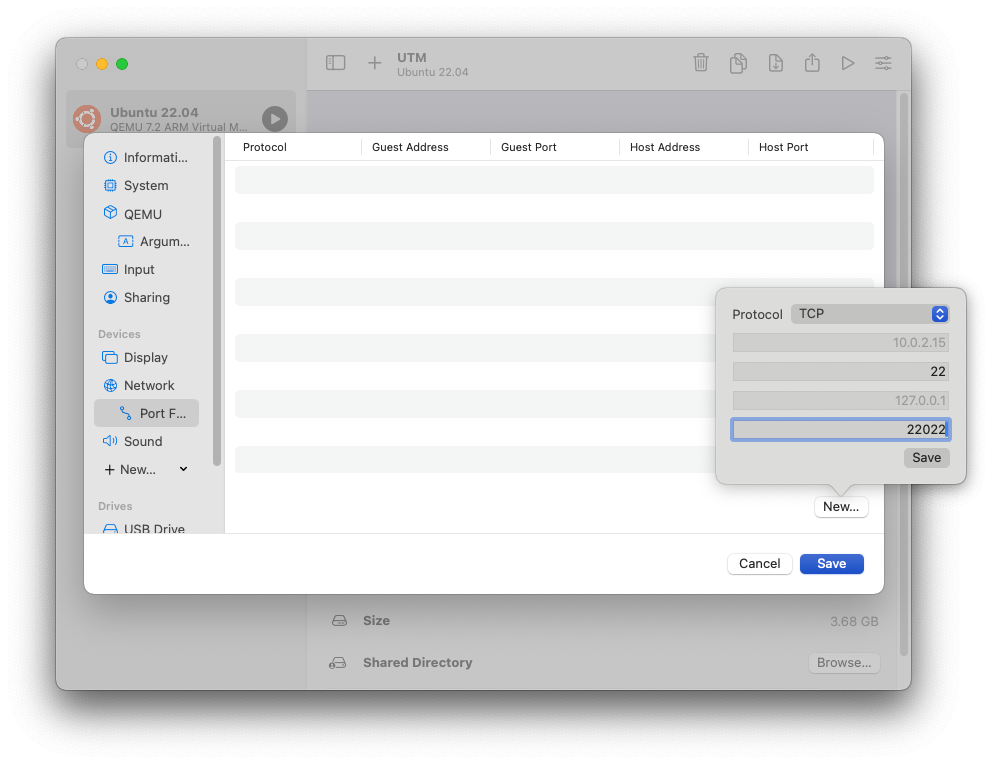Screen dimensions: 1002x764
Task: Click the share icon in toolbar
Action: pyautogui.click(x=812, y=63)
